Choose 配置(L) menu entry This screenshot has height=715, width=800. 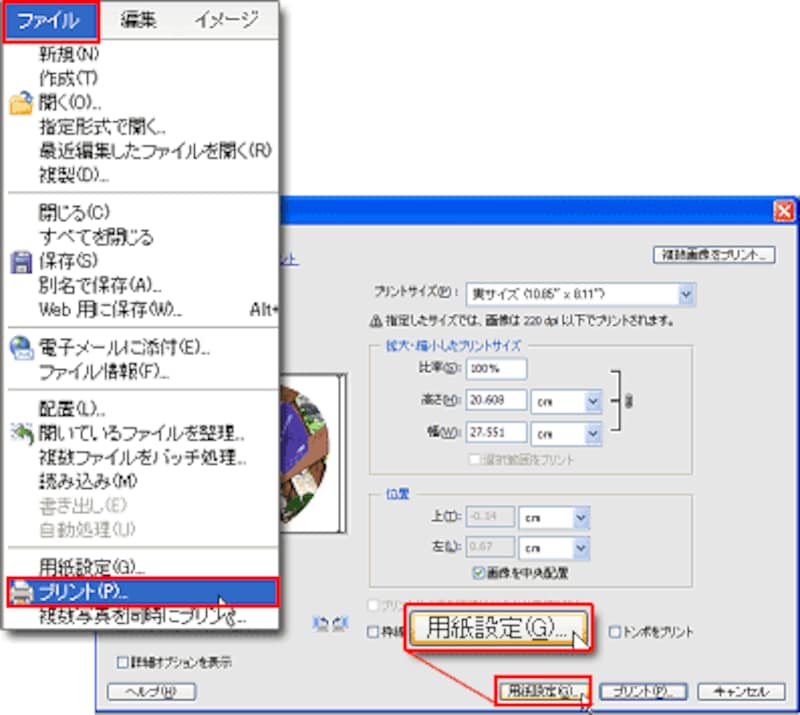72,409
